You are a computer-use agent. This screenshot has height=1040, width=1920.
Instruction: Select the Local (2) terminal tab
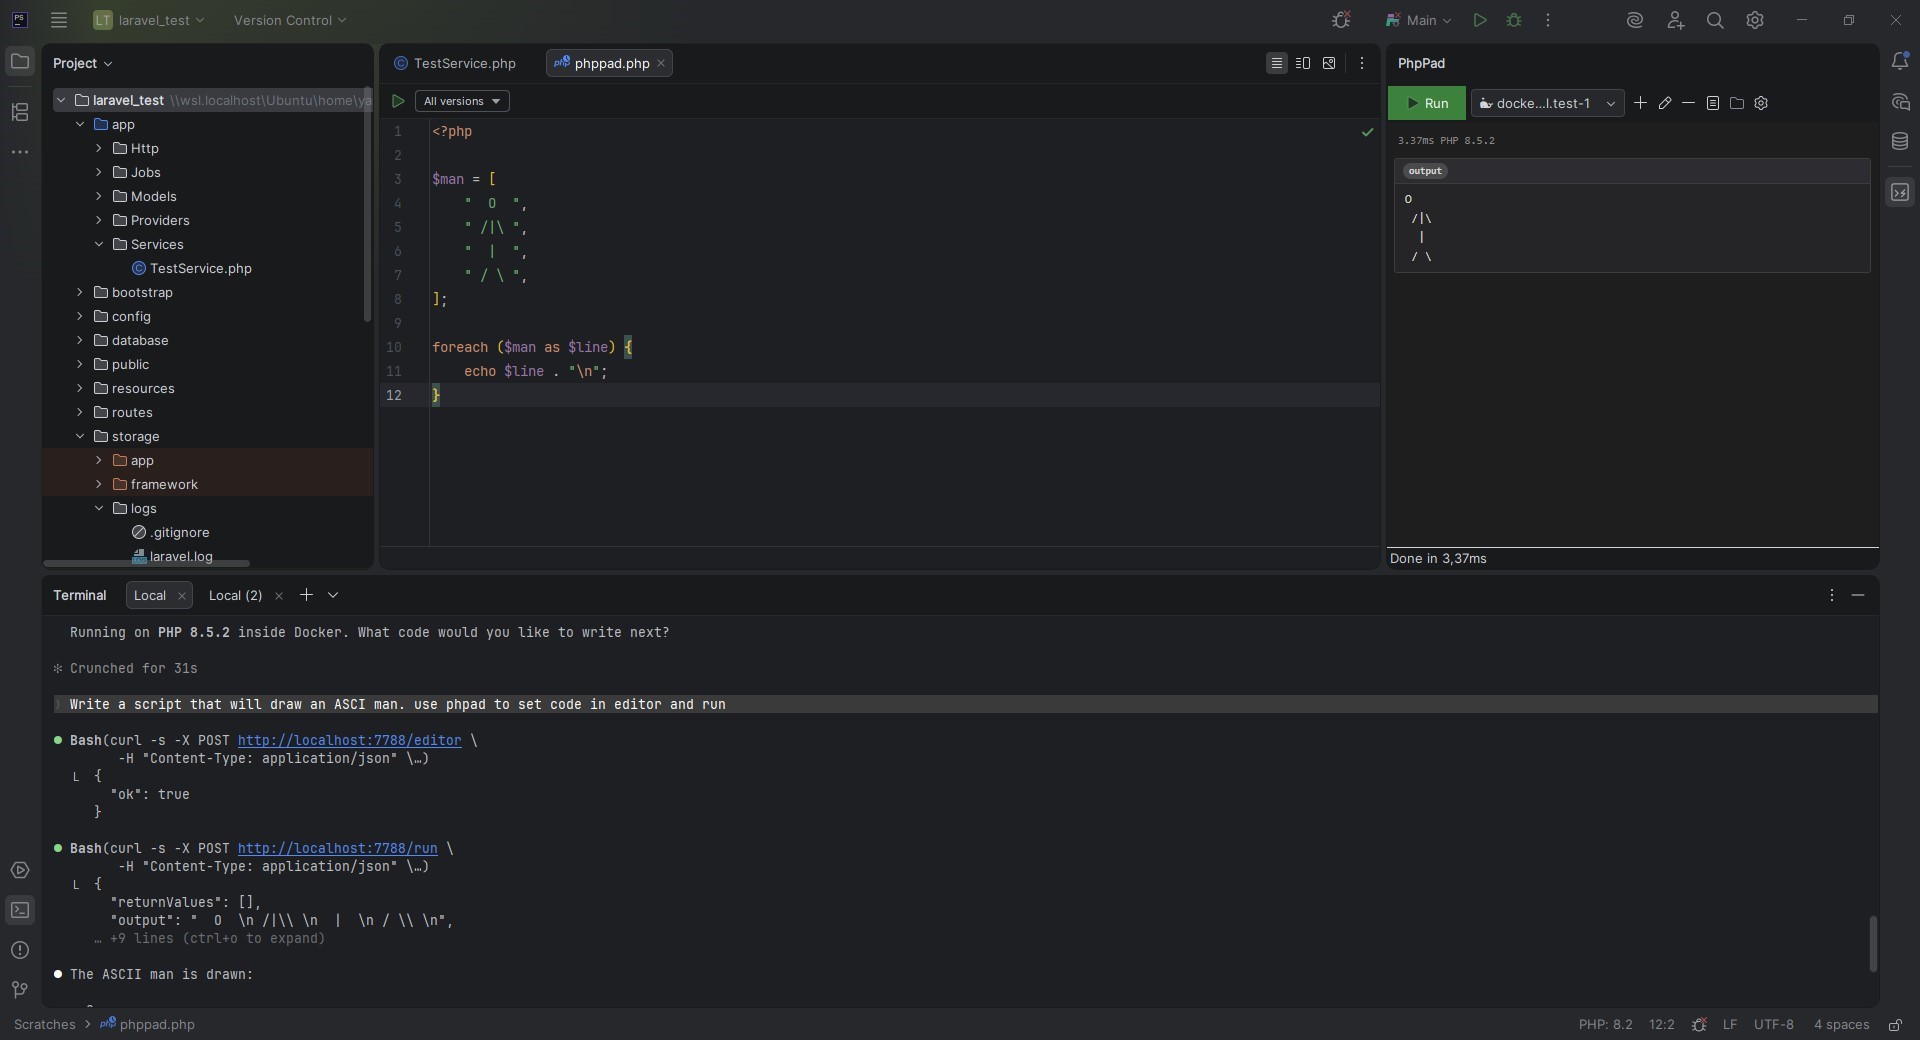coord(235,595)
